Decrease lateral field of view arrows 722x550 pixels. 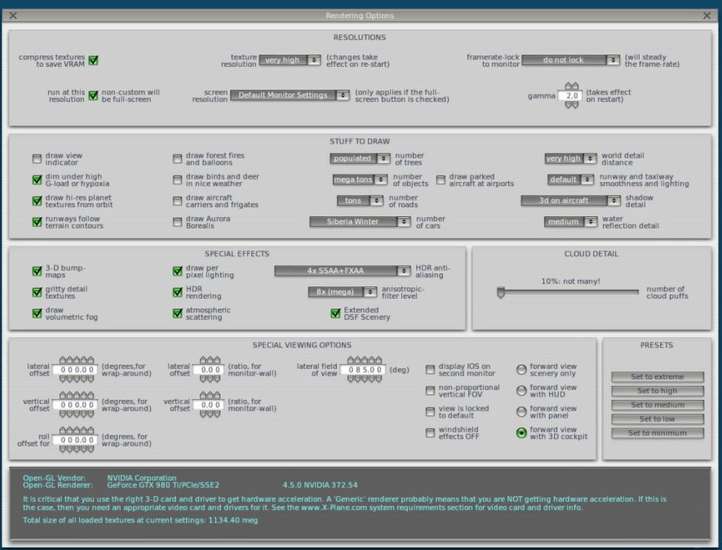[x=365, y=379]
